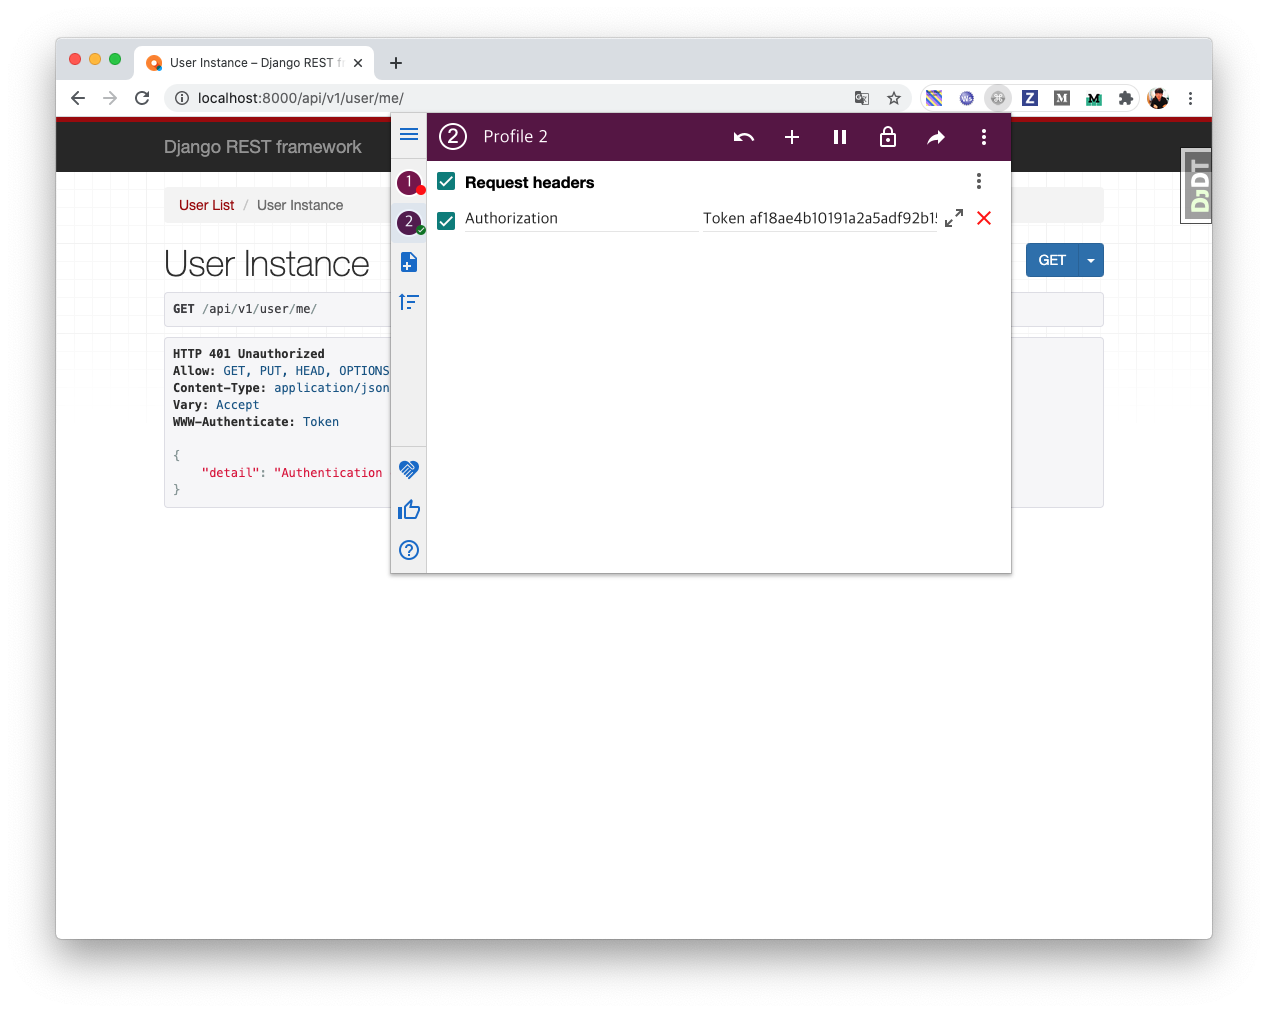
Task: Toggle the Request headers checkbox
Action: 446,181
